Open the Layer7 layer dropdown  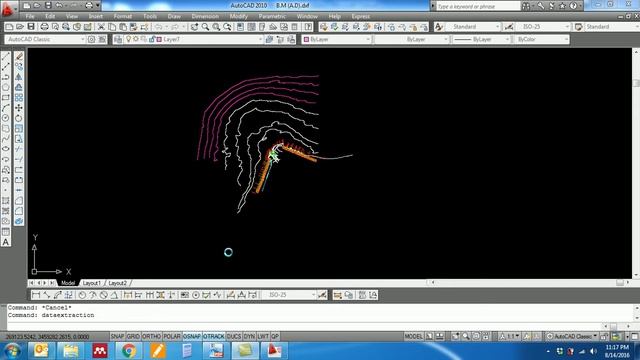click(x=192, y=39)
